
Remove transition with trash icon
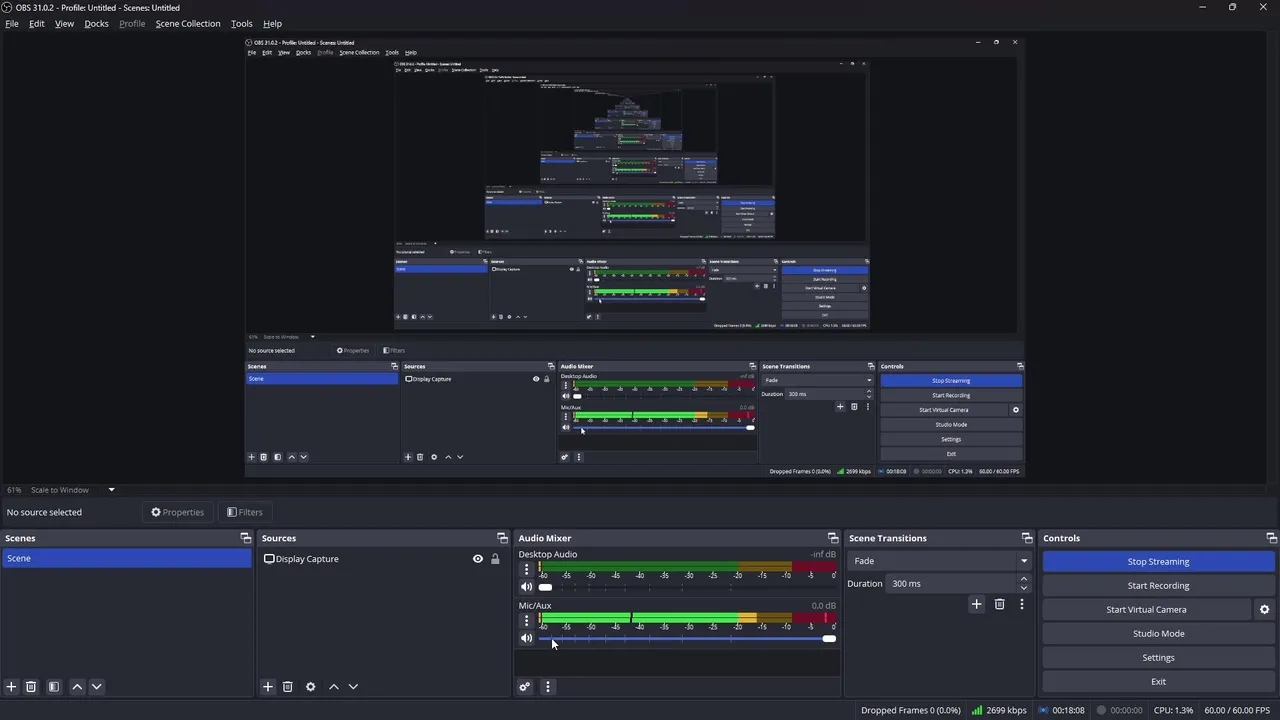coord(999,604)
